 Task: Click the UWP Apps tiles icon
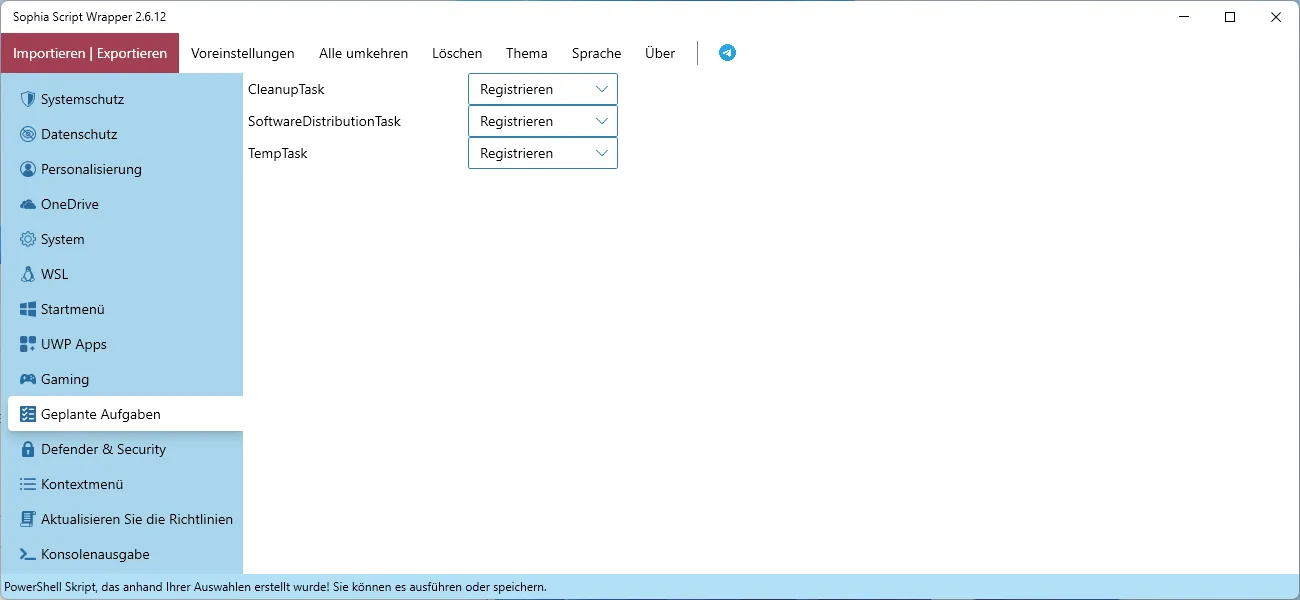pos(28,344)
